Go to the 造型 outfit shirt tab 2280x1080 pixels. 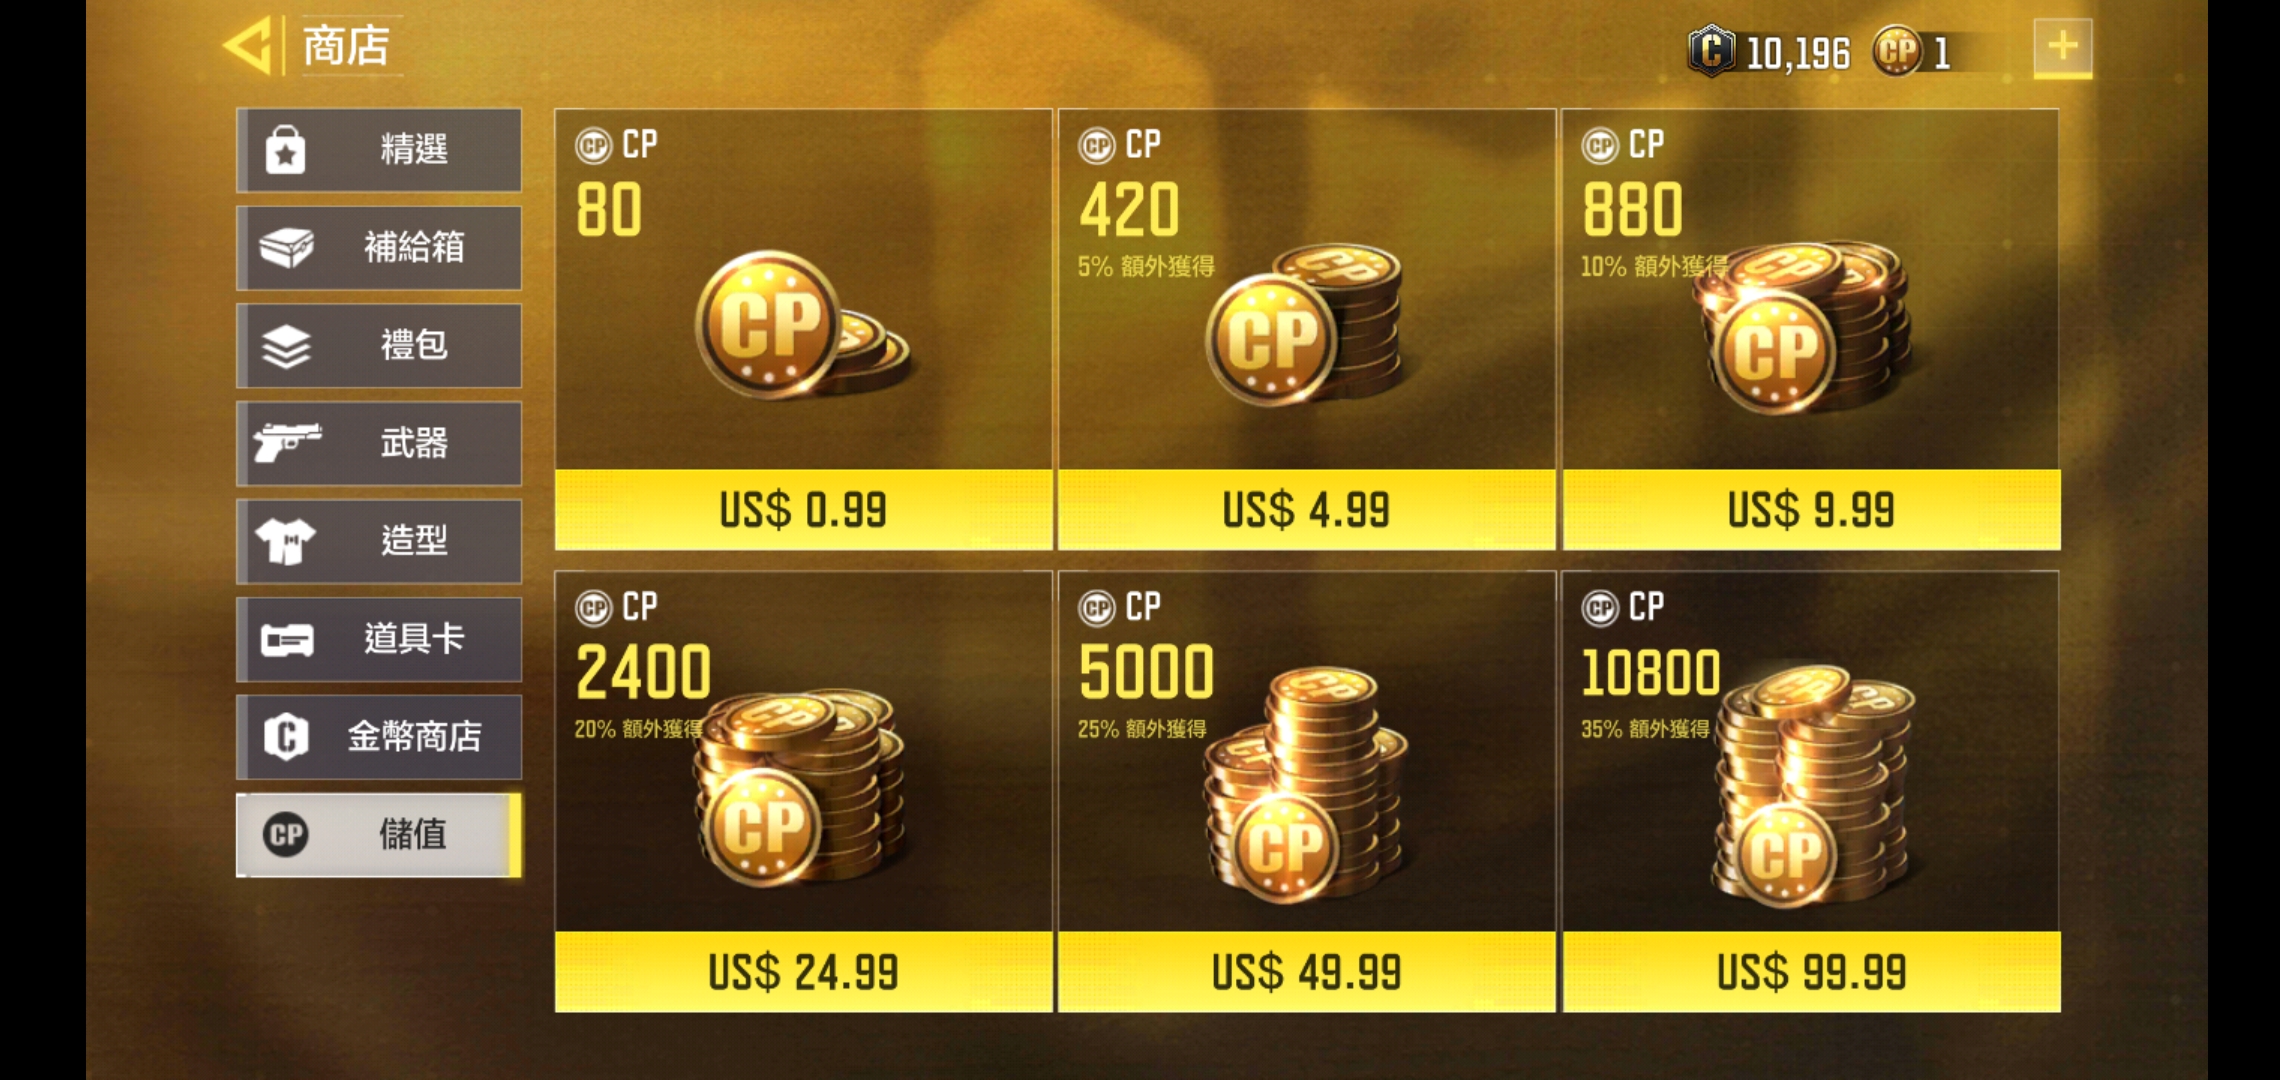379,541
